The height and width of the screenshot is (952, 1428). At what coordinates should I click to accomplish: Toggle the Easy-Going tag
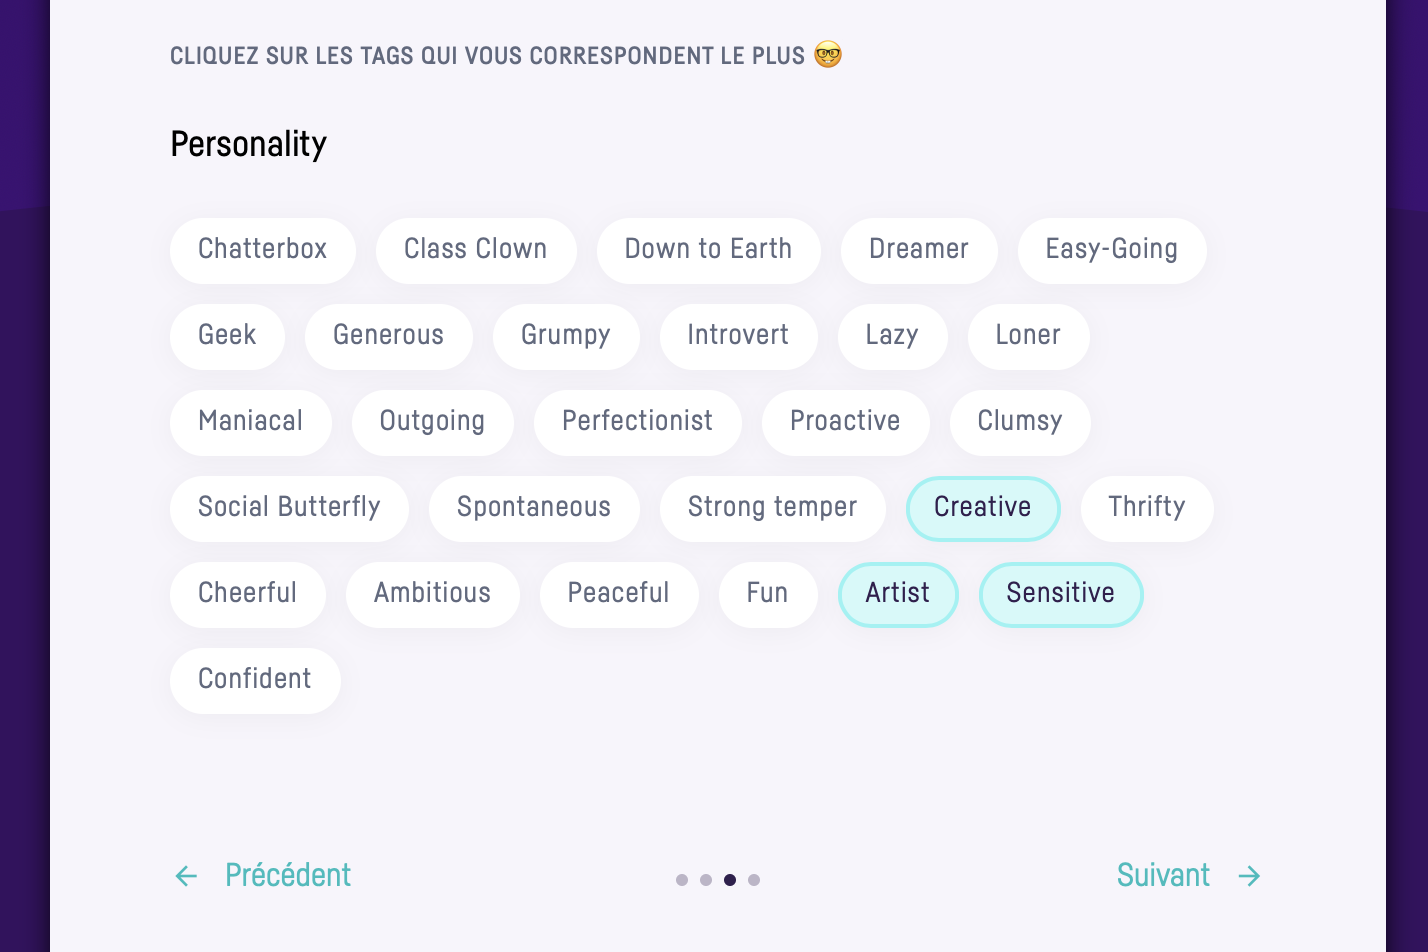point(1111,250)
